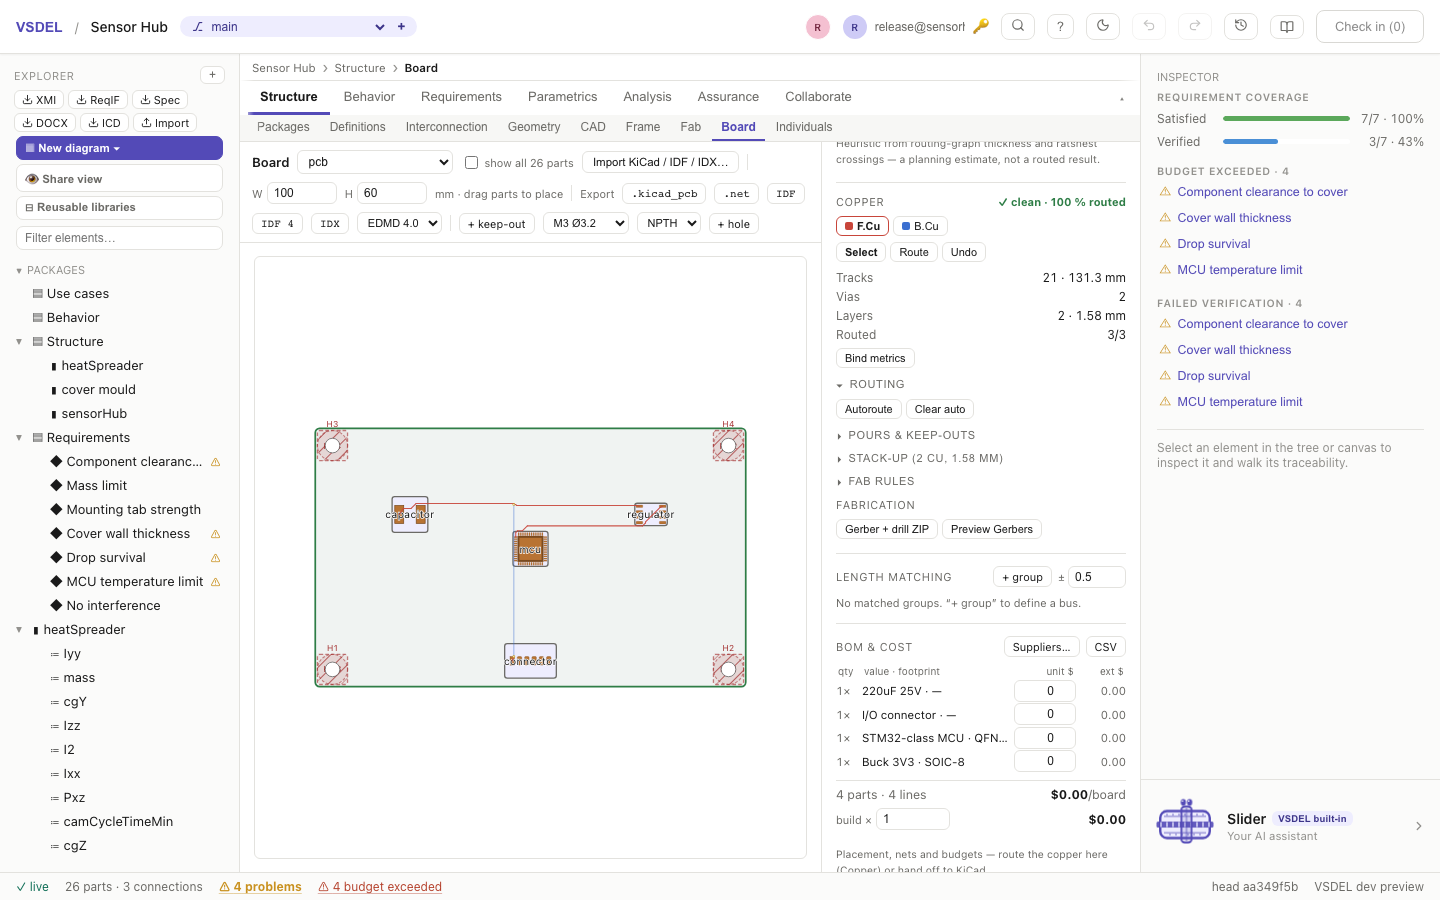1440x900 pixels.
Task: Click the Autoroute button
Action: pos(868,409)
